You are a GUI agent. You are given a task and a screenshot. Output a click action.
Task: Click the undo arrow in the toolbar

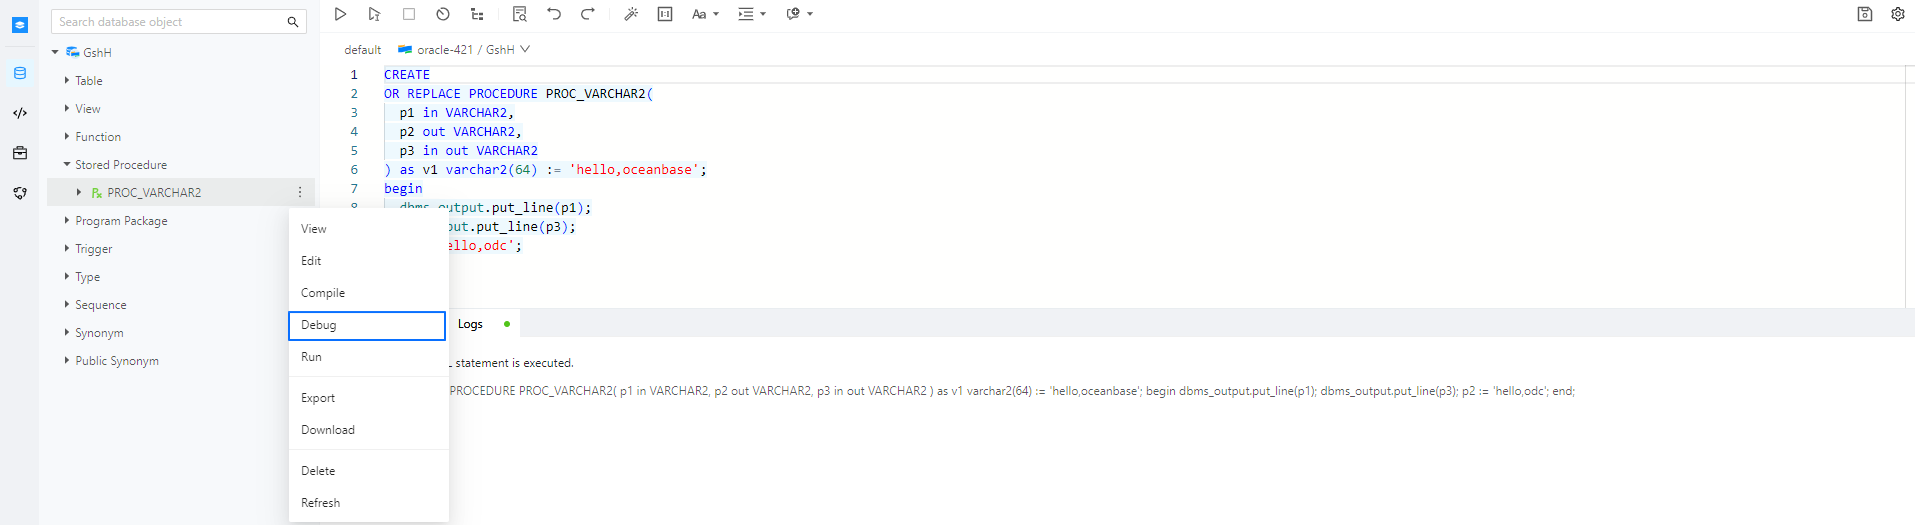pyautogui.click(x=554, y=14)
